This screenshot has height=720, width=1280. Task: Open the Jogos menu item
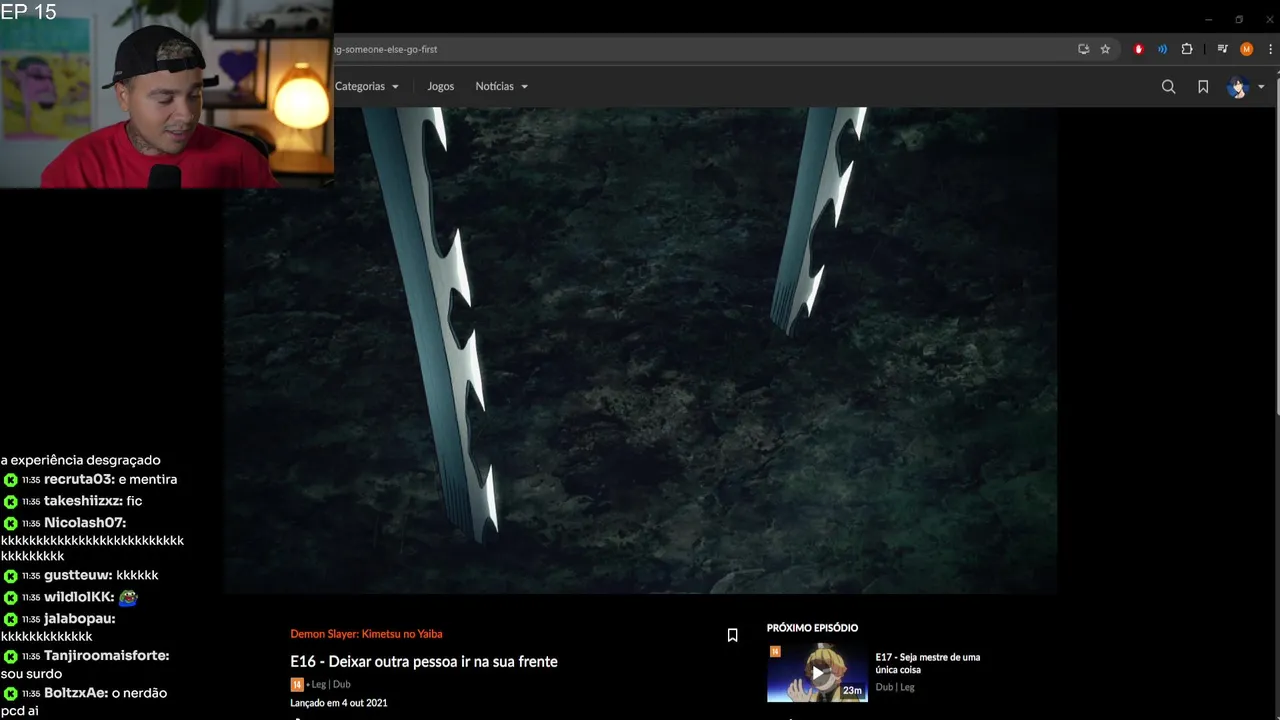(x=440, y=86)
